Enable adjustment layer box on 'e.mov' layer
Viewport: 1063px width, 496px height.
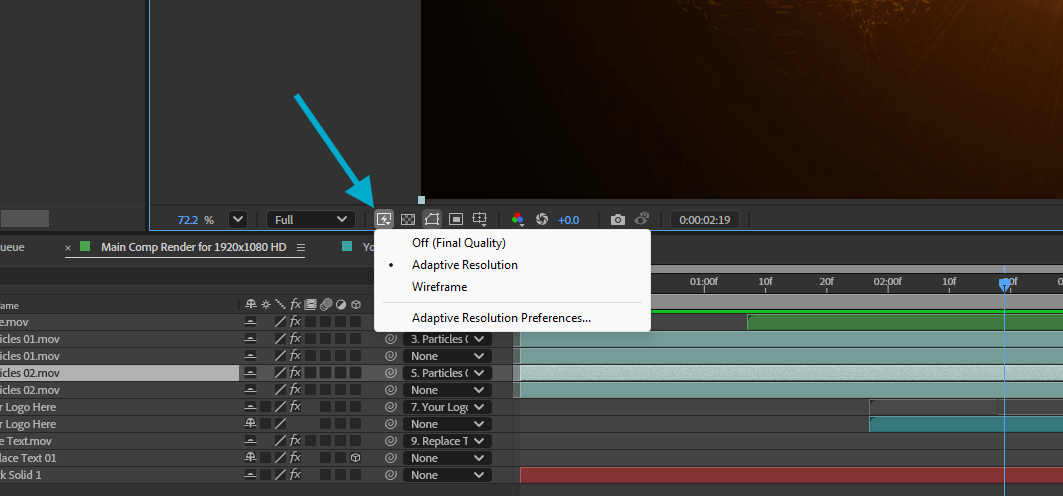tap(340, 322)
